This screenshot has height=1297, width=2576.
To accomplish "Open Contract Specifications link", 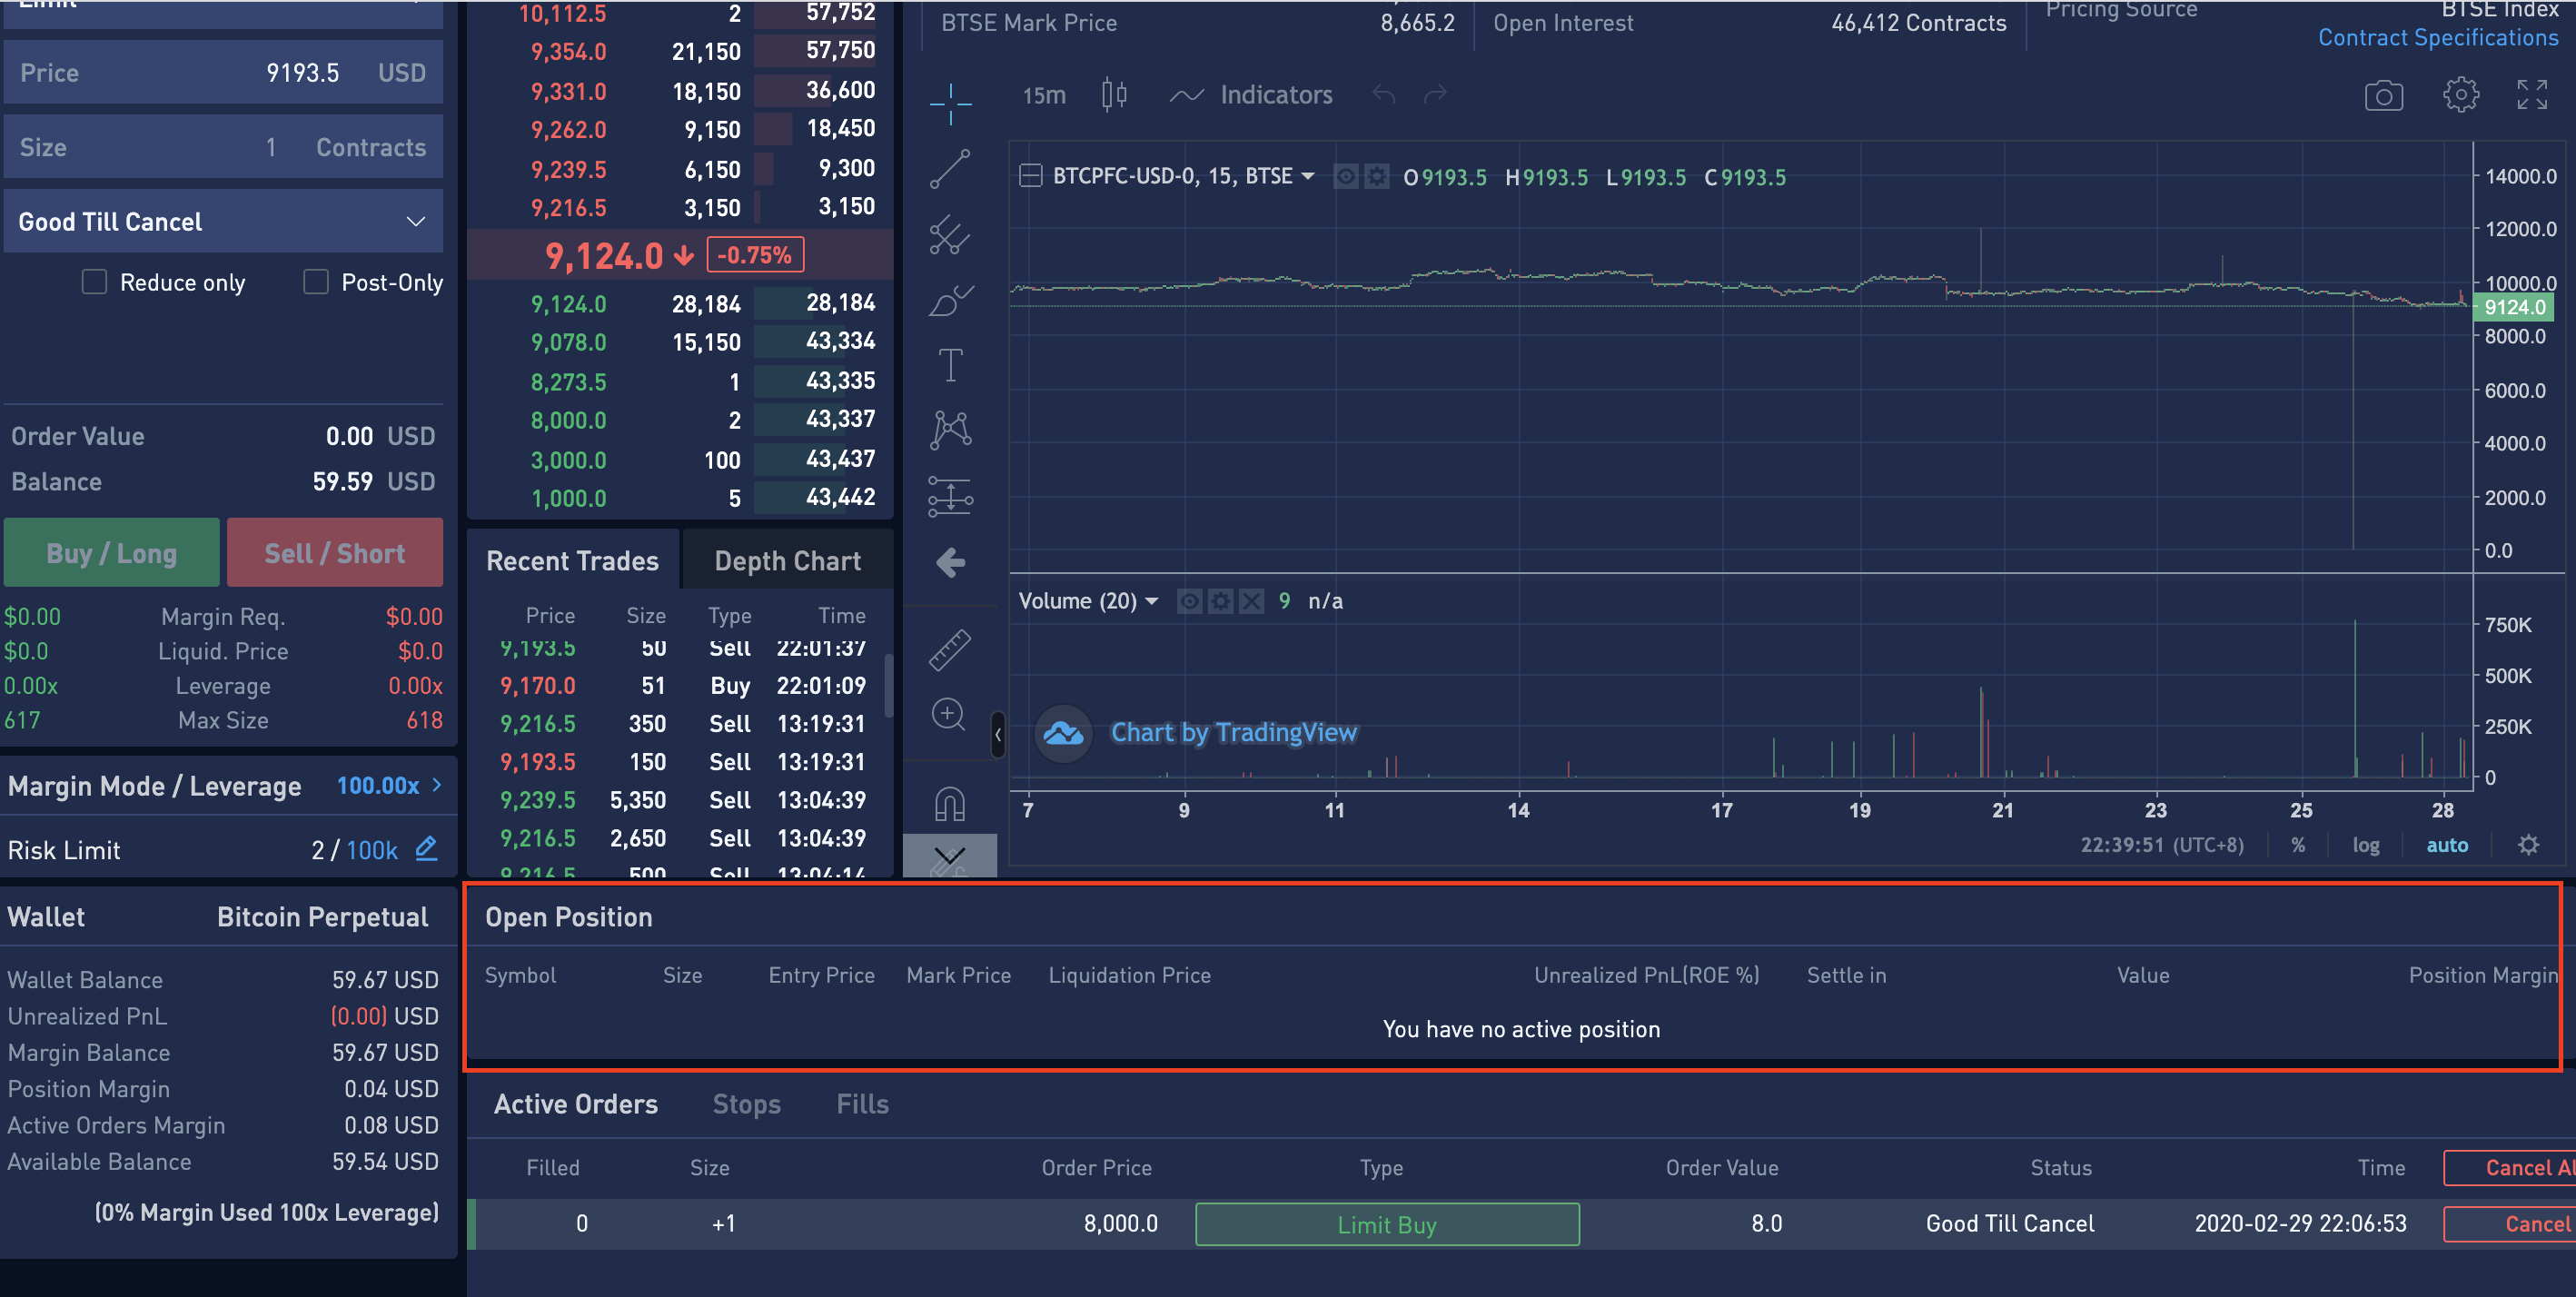I will (x=2437, y=38).
